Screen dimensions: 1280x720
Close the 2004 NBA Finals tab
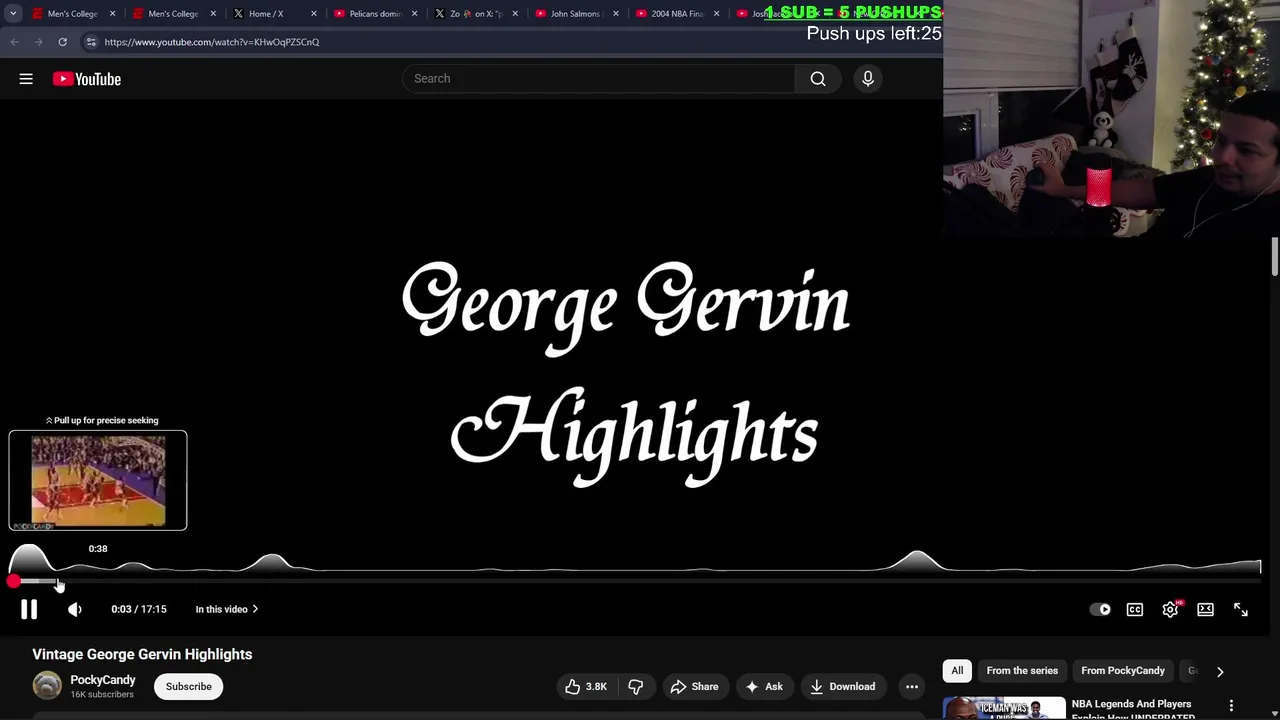(x=716, y=14)
